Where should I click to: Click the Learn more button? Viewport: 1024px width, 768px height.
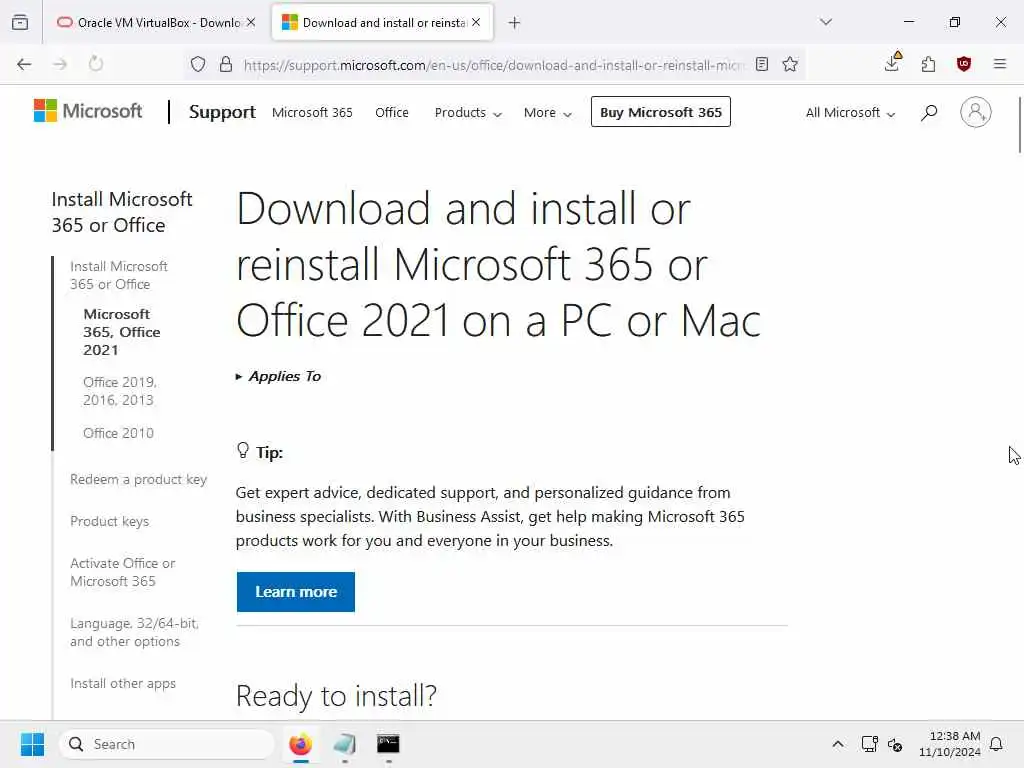pyautogui.click(x=296, y=592)
